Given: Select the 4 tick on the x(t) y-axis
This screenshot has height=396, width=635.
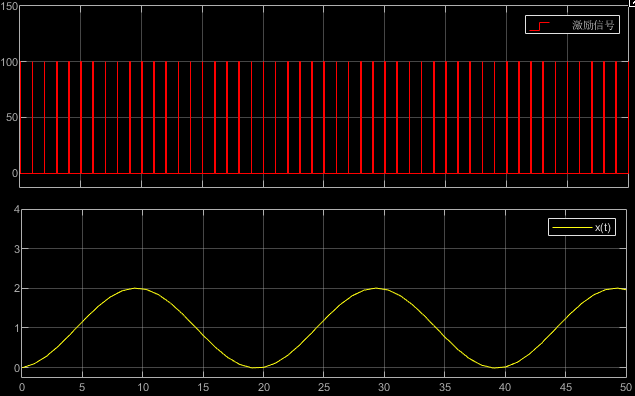Looking at the screenshot, I should point(17,209).
